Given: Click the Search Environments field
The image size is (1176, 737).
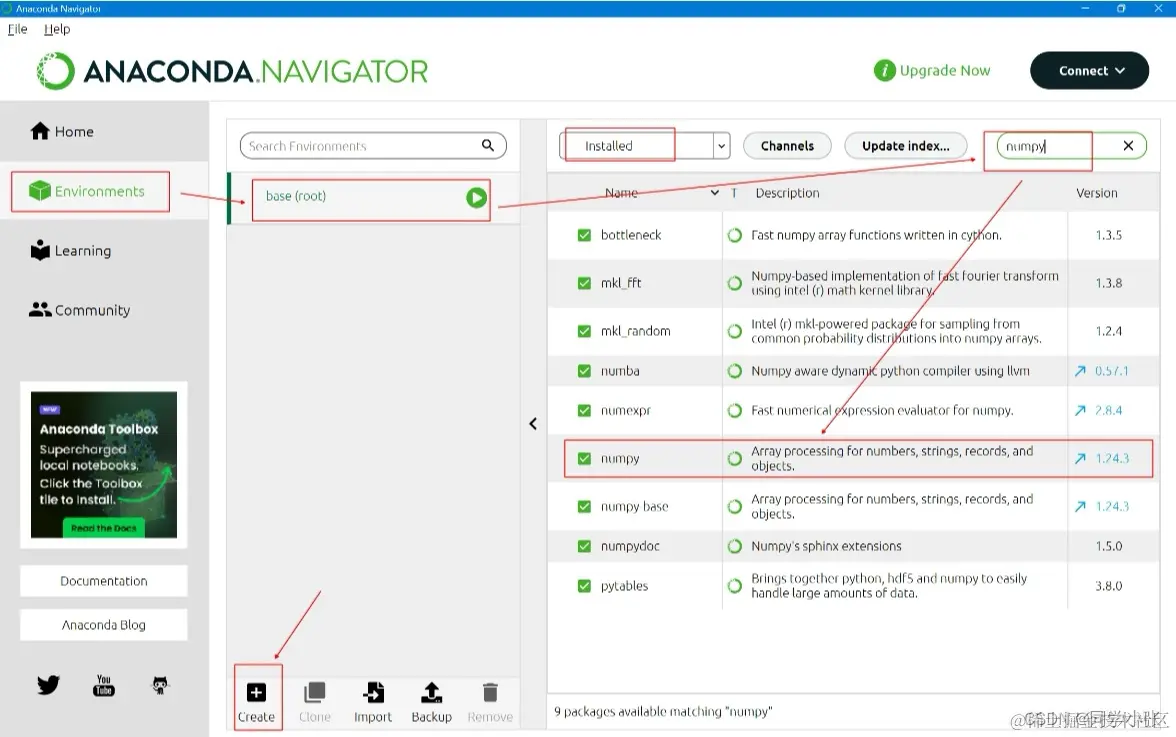Looking at the screenshot, I should (373, 145).
